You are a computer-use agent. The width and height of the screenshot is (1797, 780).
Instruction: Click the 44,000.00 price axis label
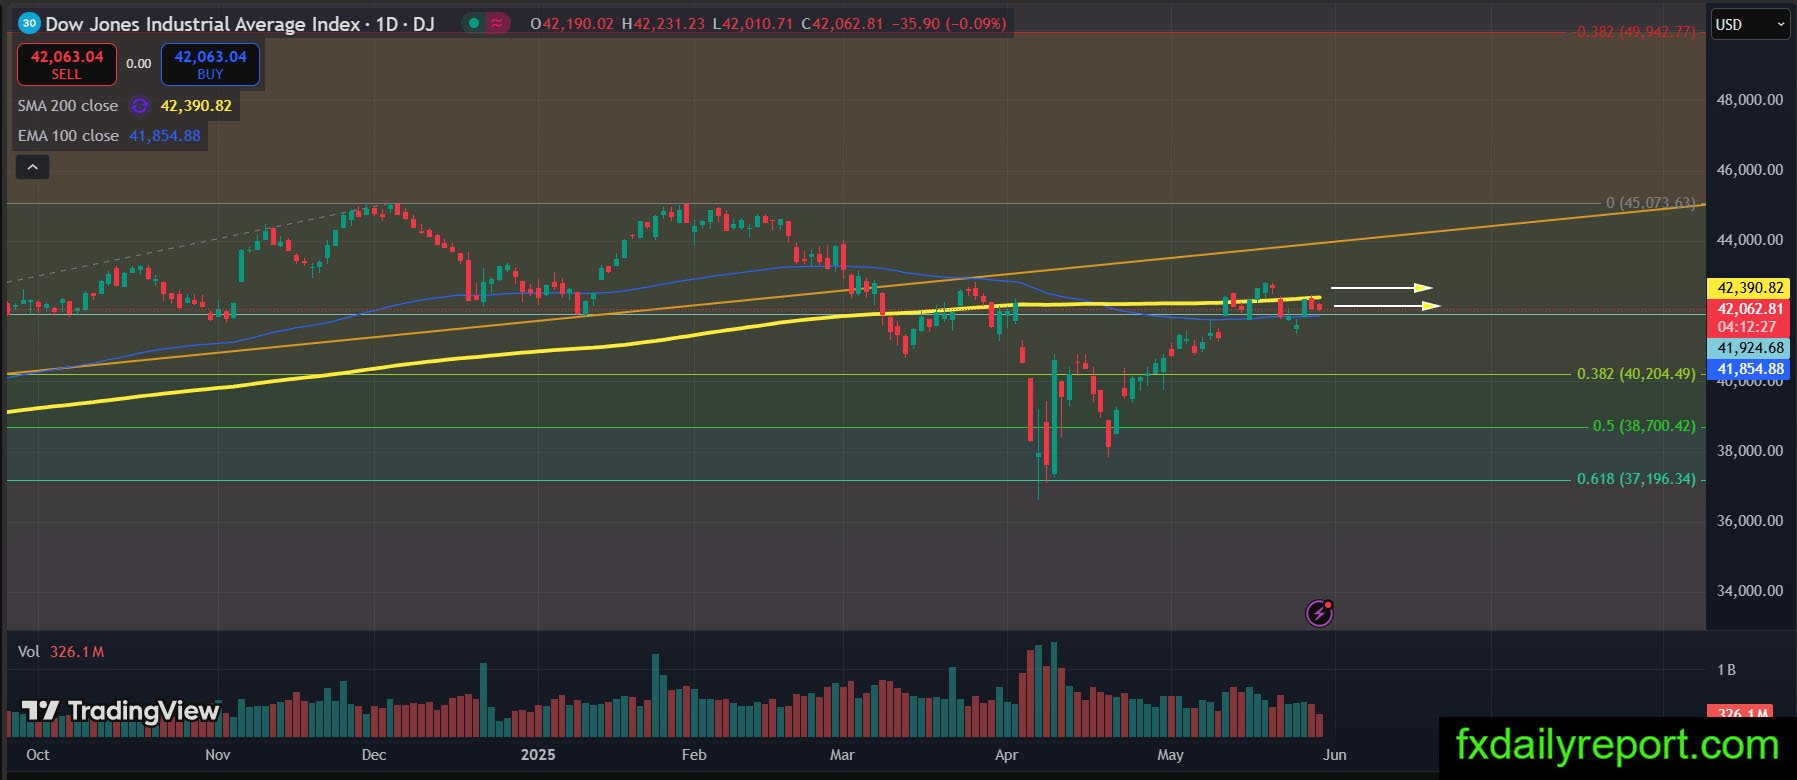[1750, 240]
